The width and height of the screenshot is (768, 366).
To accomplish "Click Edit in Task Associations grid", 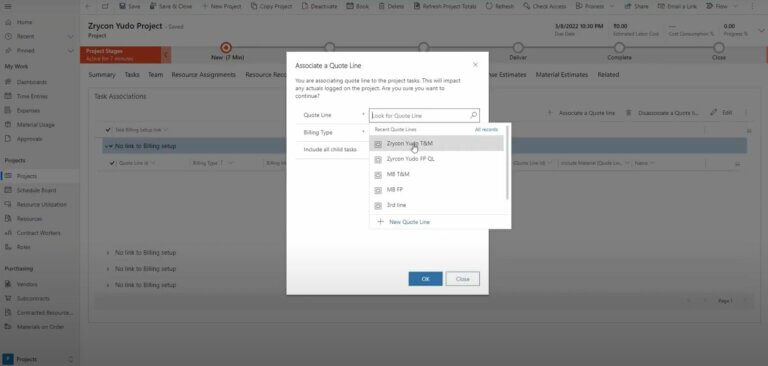I will 722,113.
